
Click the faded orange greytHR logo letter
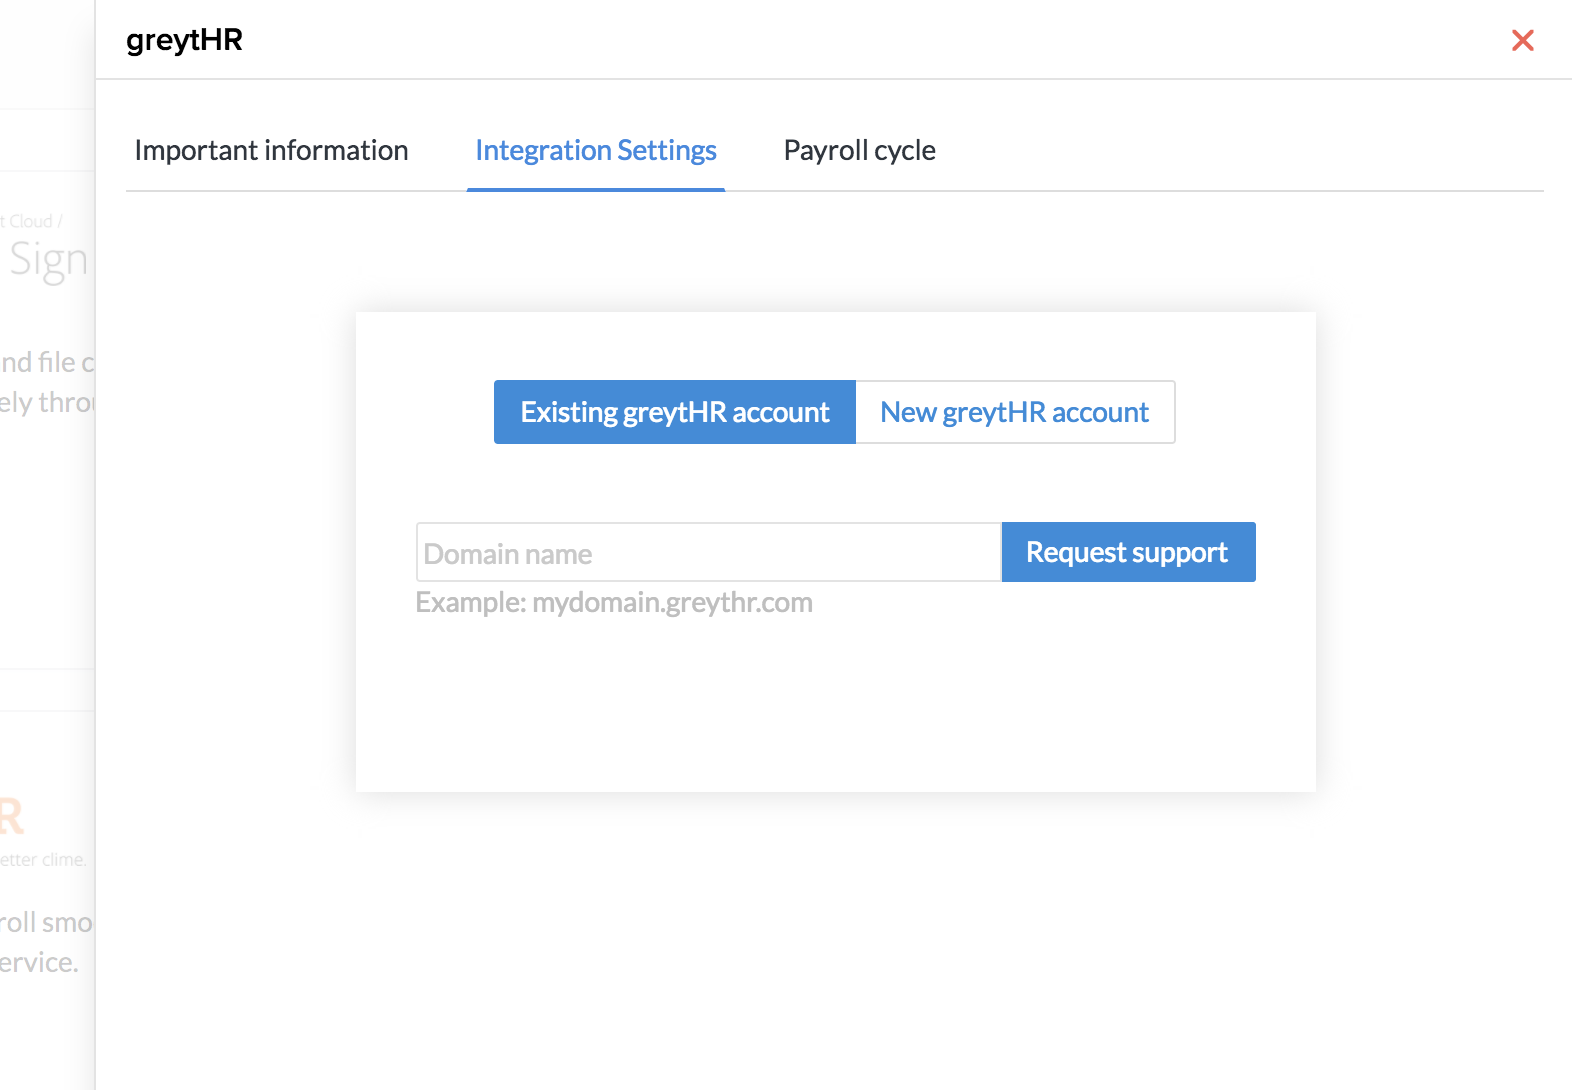[12, 816]
